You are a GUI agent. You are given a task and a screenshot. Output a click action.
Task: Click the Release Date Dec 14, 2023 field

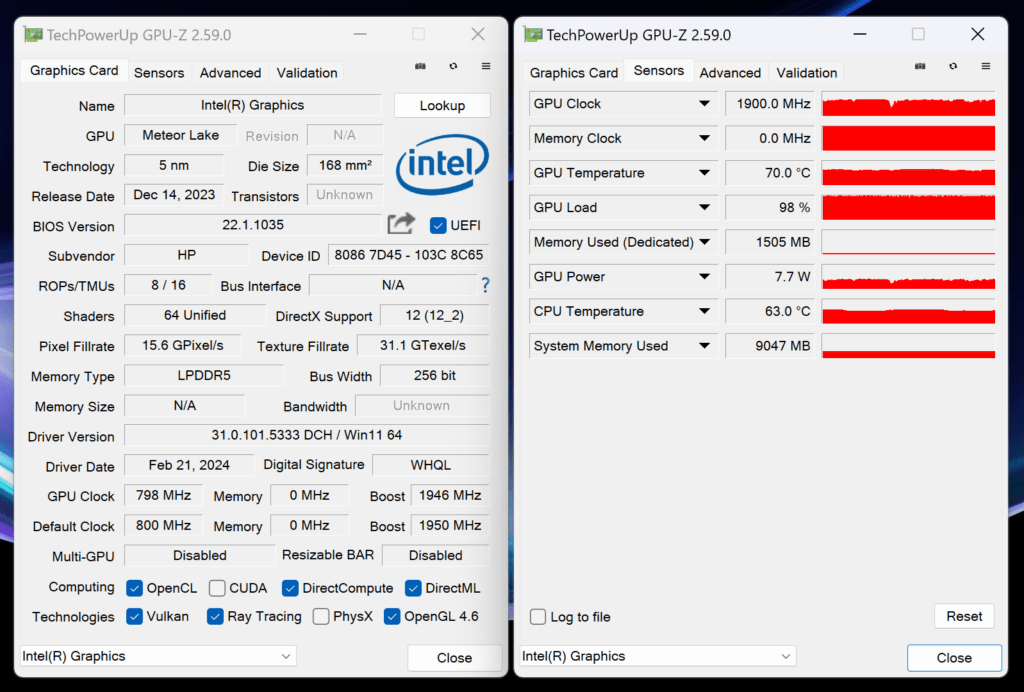174,195
